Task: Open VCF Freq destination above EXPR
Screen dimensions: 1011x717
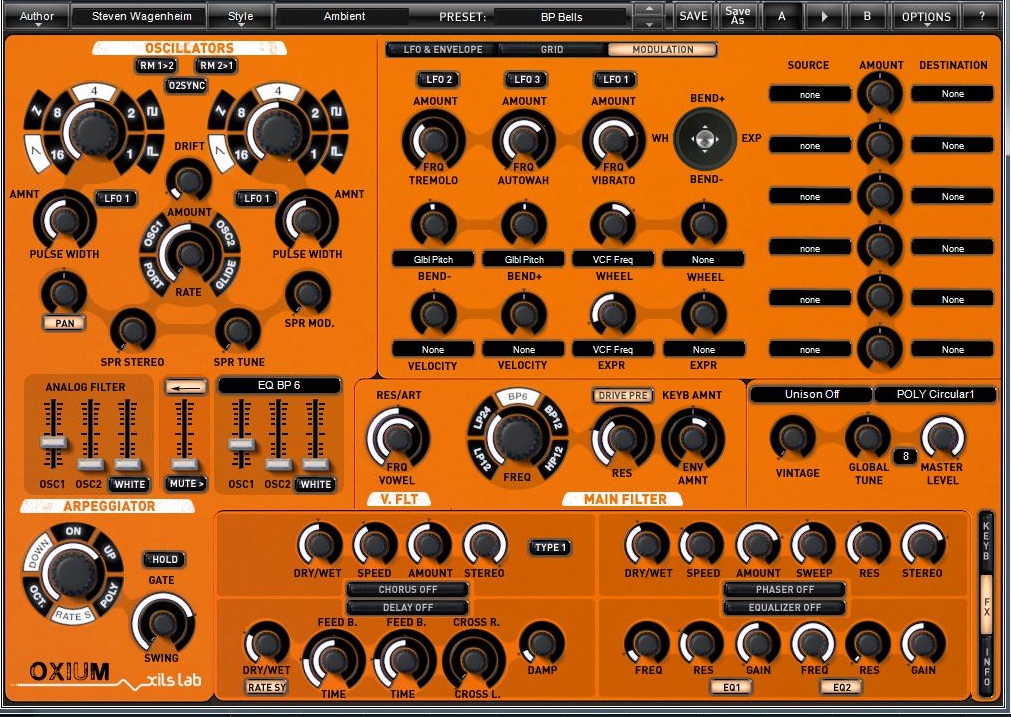Action: [x=613, y=349]
